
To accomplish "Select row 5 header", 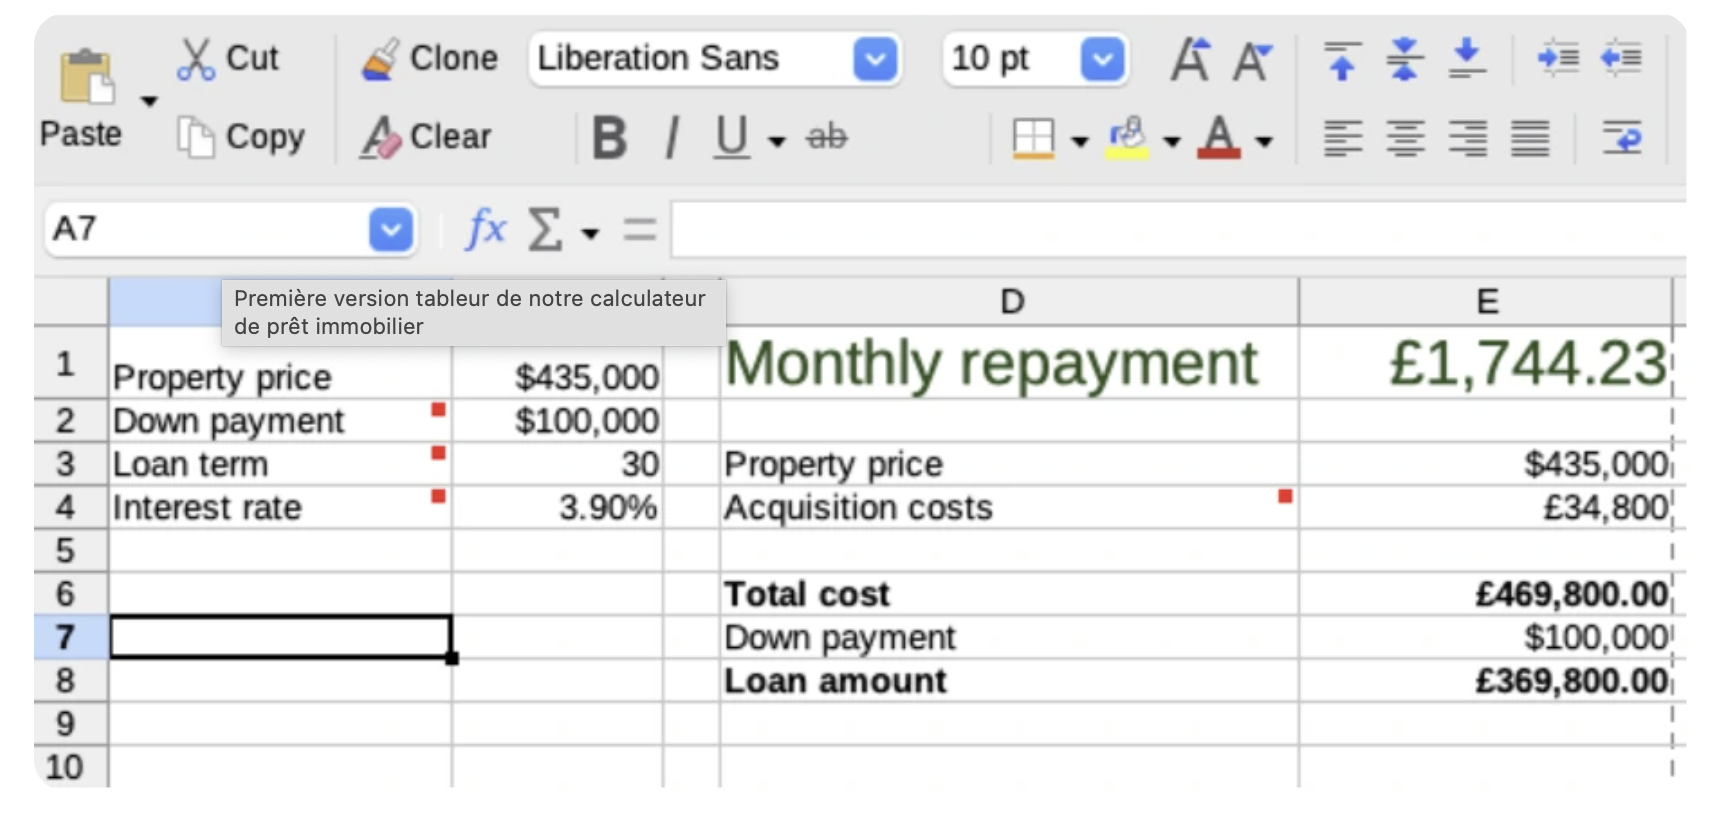I will 66,550.
